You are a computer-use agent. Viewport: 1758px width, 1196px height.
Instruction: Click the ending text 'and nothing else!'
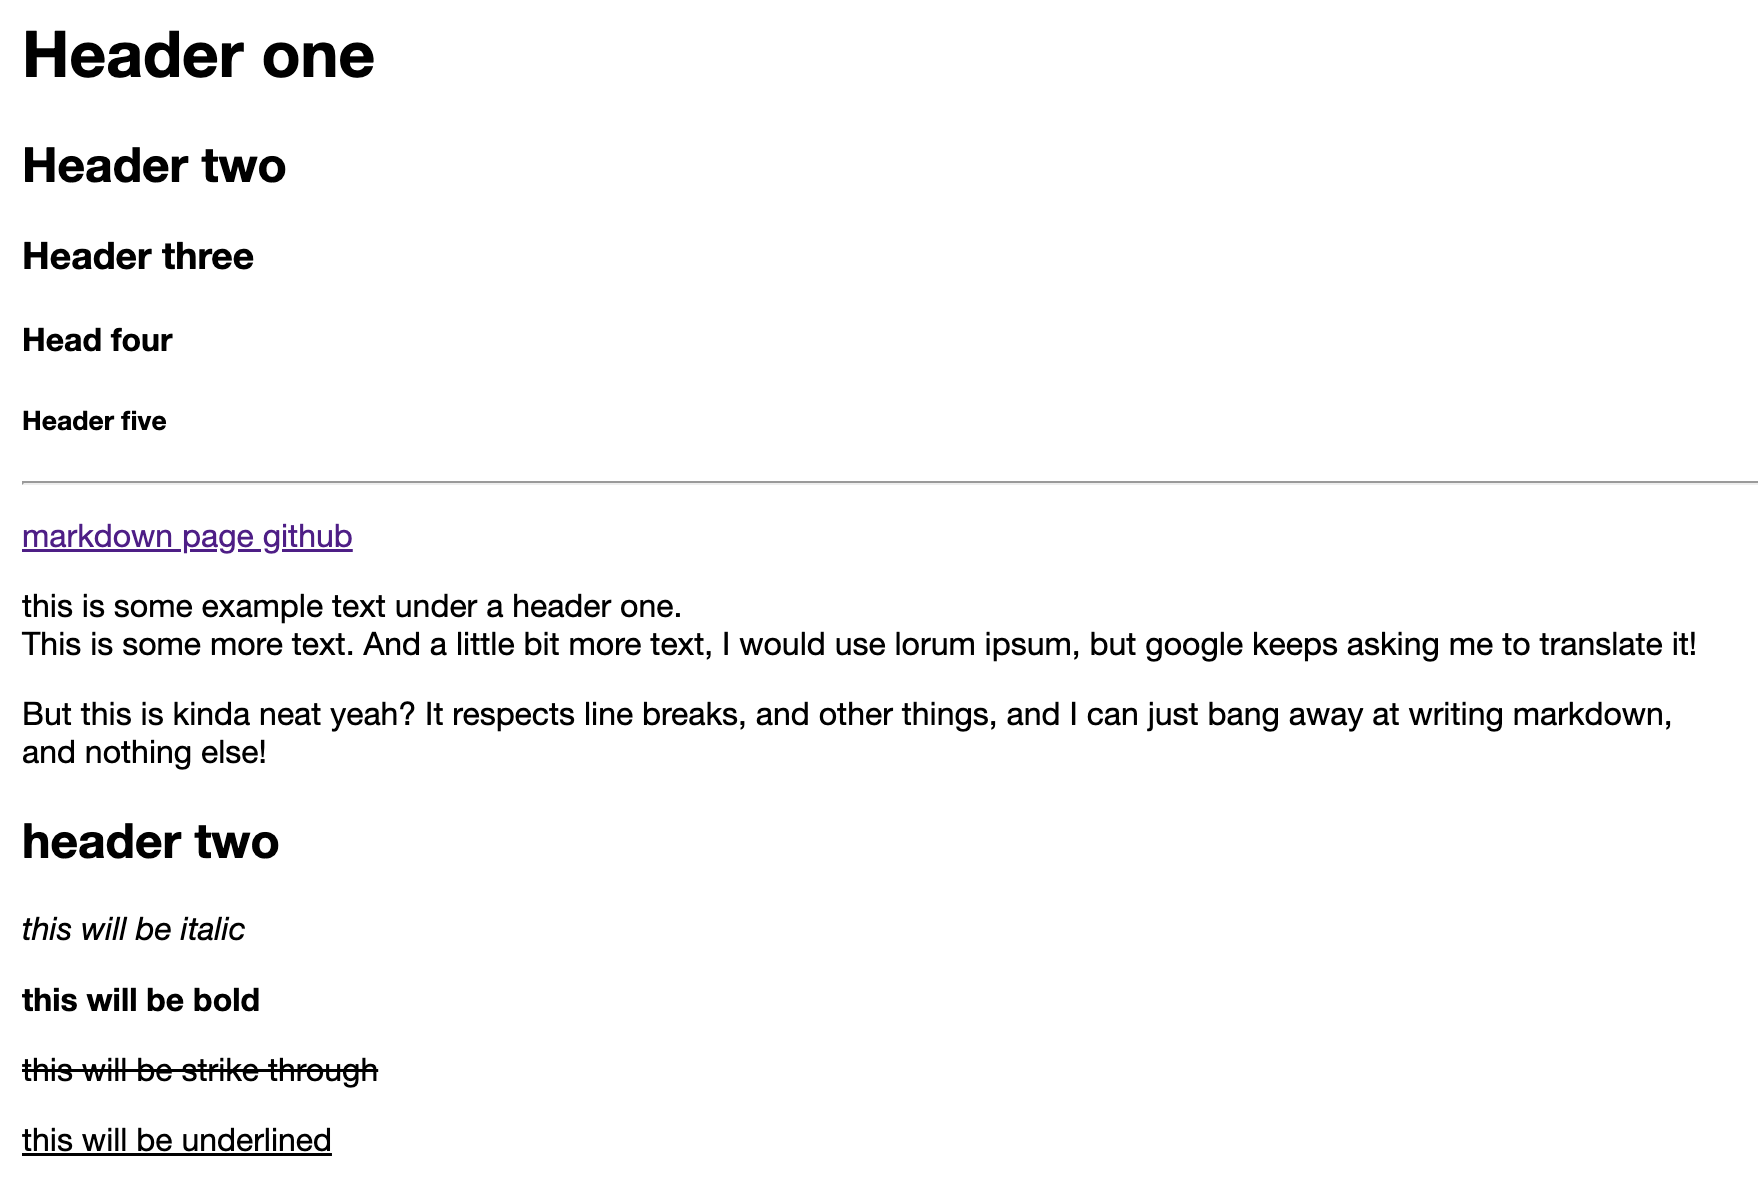[x=144, y=753]
